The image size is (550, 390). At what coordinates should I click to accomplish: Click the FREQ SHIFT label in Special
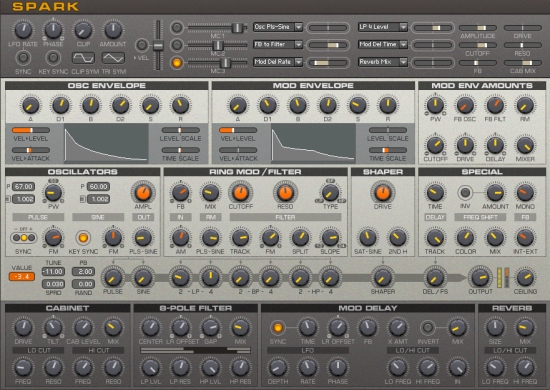click(x=480, y=217)
